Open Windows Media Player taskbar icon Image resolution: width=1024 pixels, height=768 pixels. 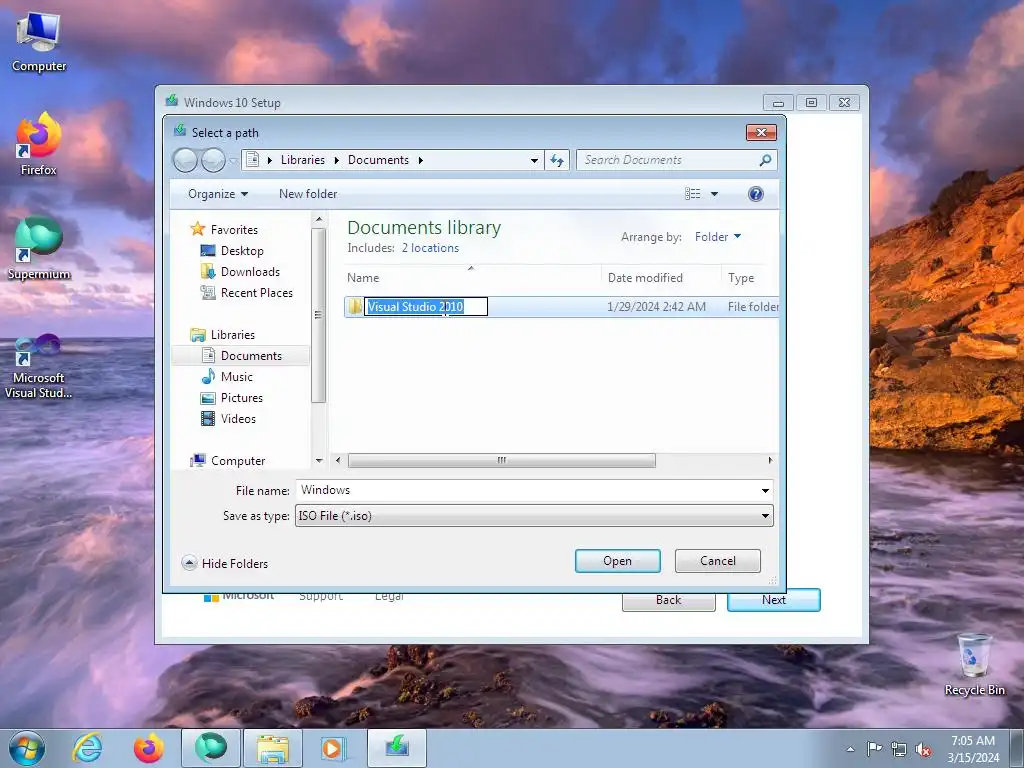[x=334, y=748]
